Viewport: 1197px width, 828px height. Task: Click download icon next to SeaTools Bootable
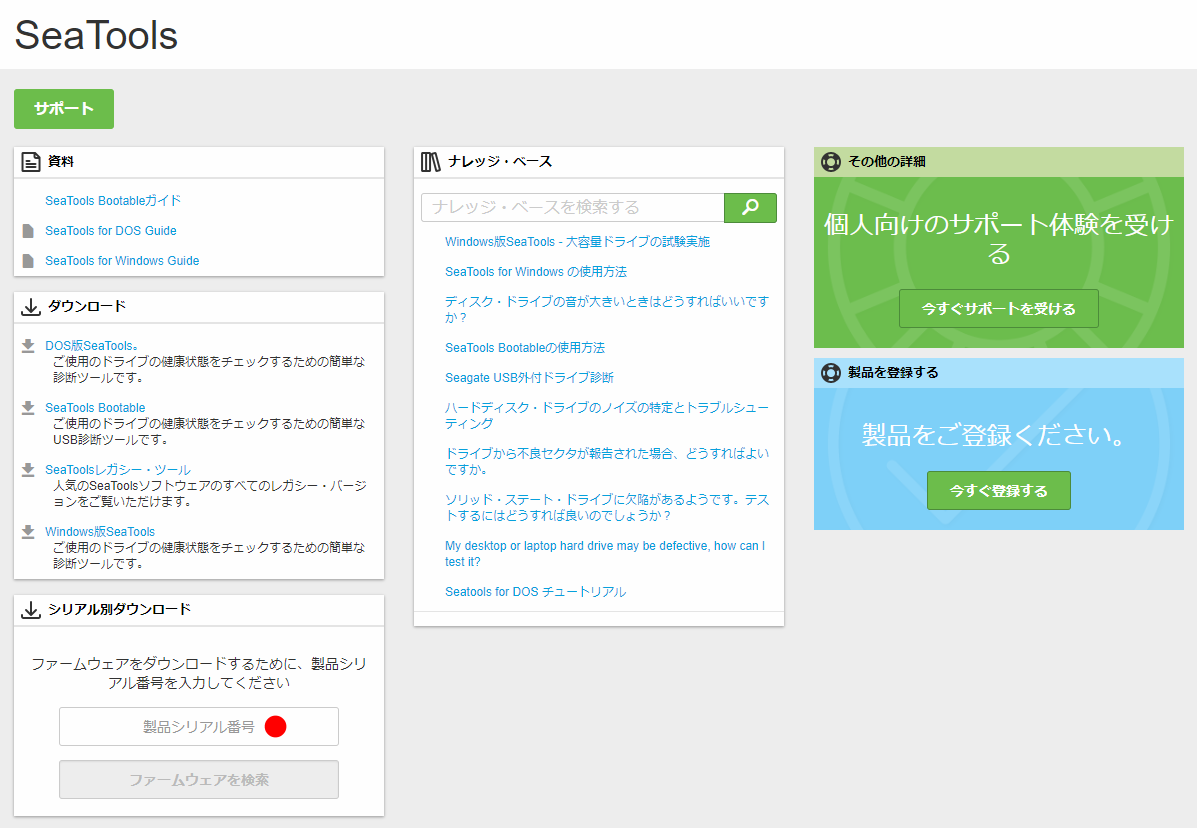(28, 408)
